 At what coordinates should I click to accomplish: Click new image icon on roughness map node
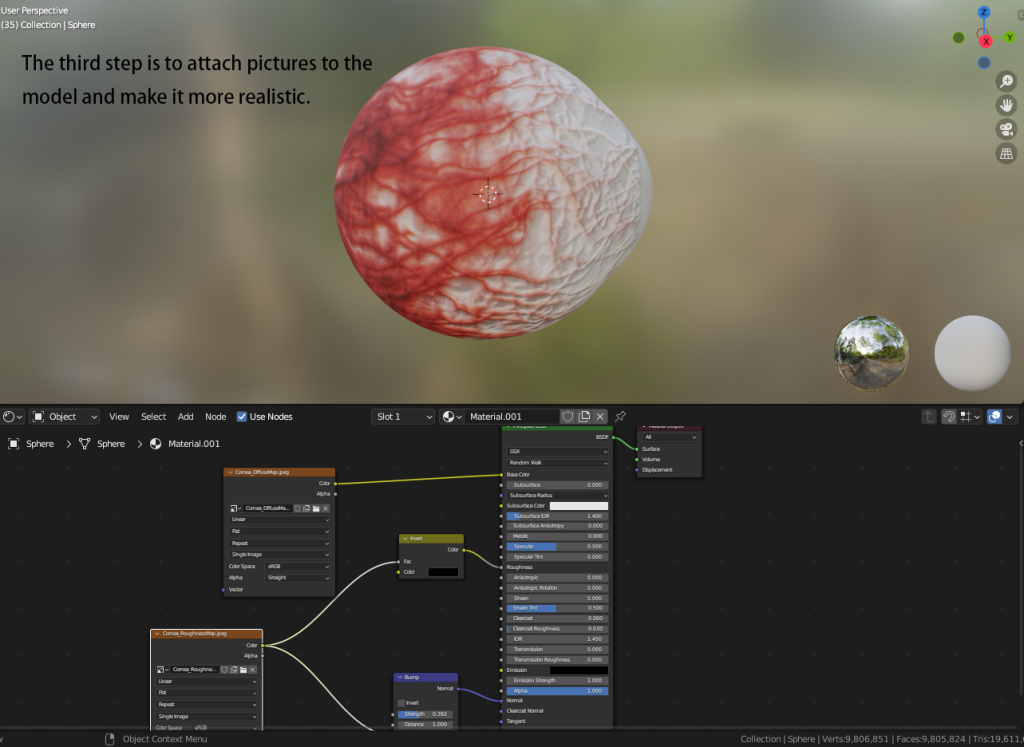point(234,669)
